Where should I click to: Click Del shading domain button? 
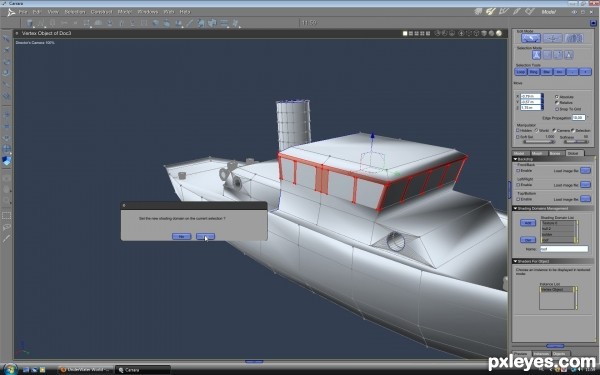pyautogui.click(x=528, y=240)
